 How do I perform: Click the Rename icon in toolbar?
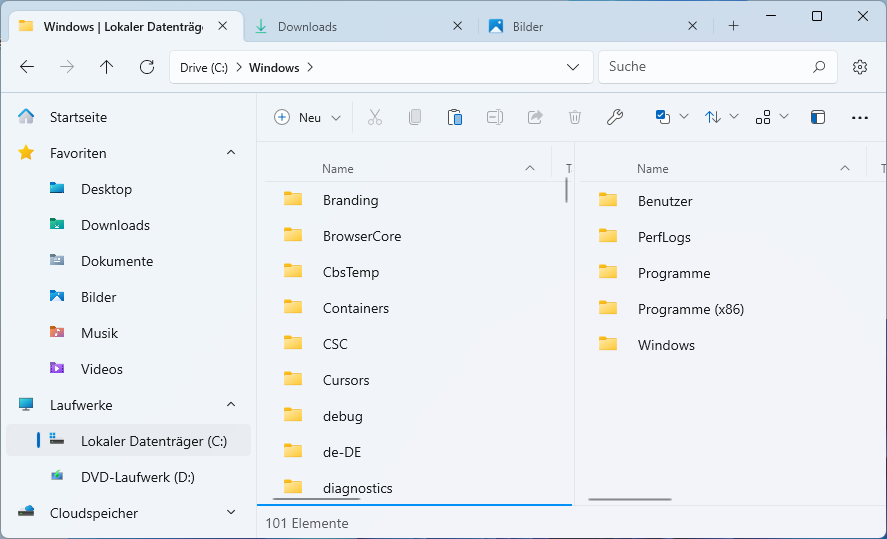pyautogui.click(x=495, y=117)
